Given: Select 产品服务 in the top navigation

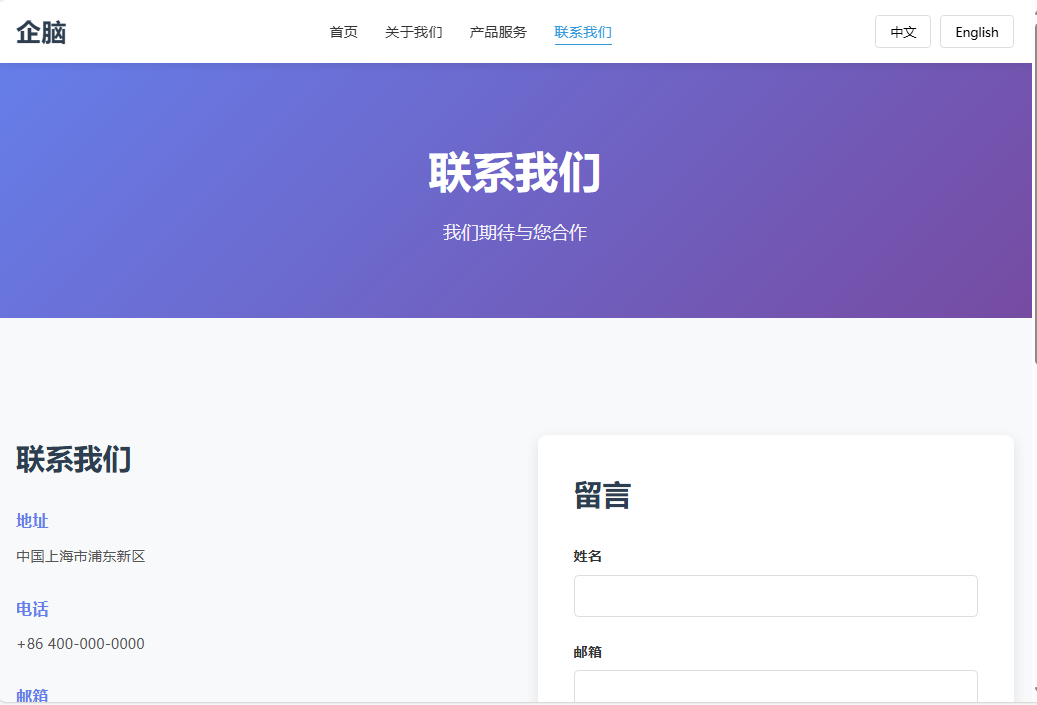Looking at the screenshot, I should pos(498,32).
